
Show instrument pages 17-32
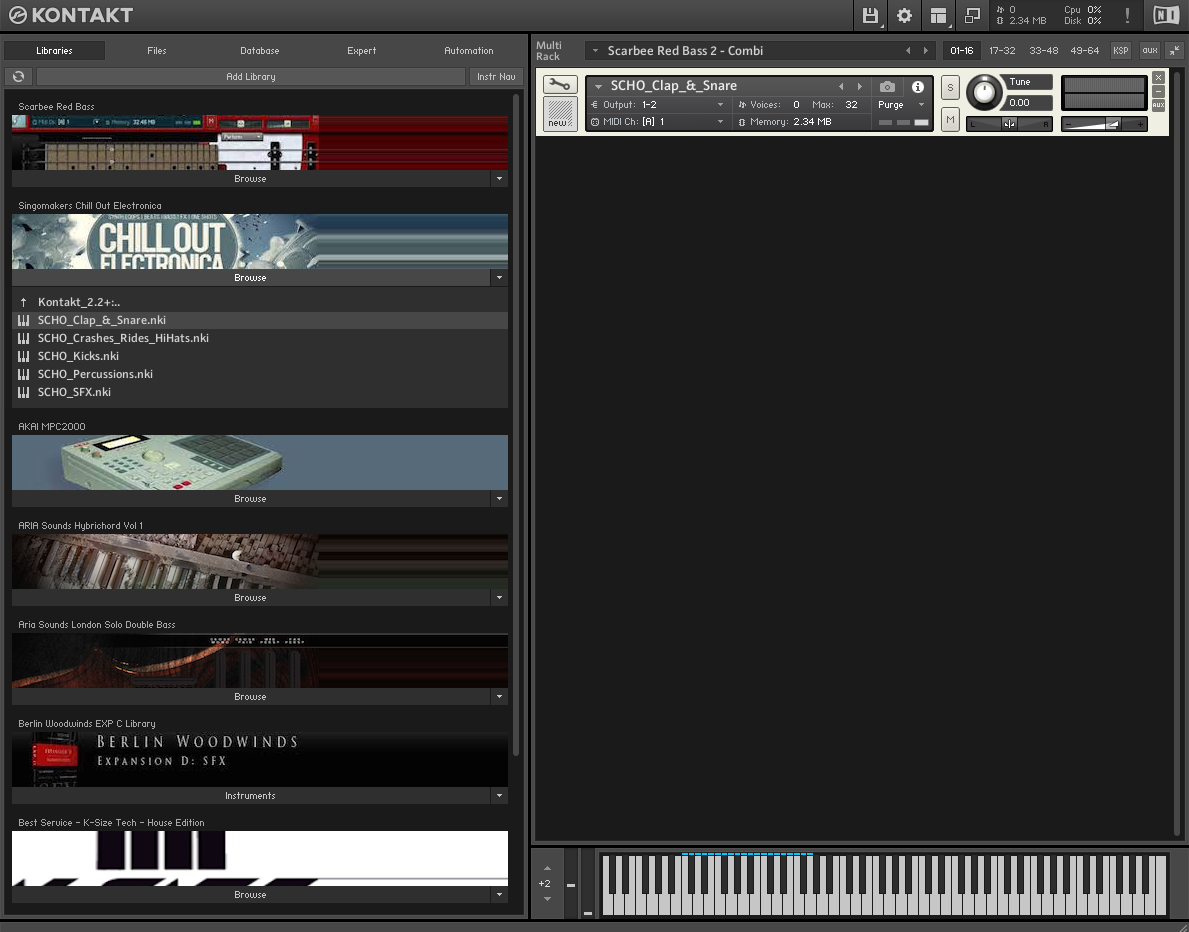1002,51
